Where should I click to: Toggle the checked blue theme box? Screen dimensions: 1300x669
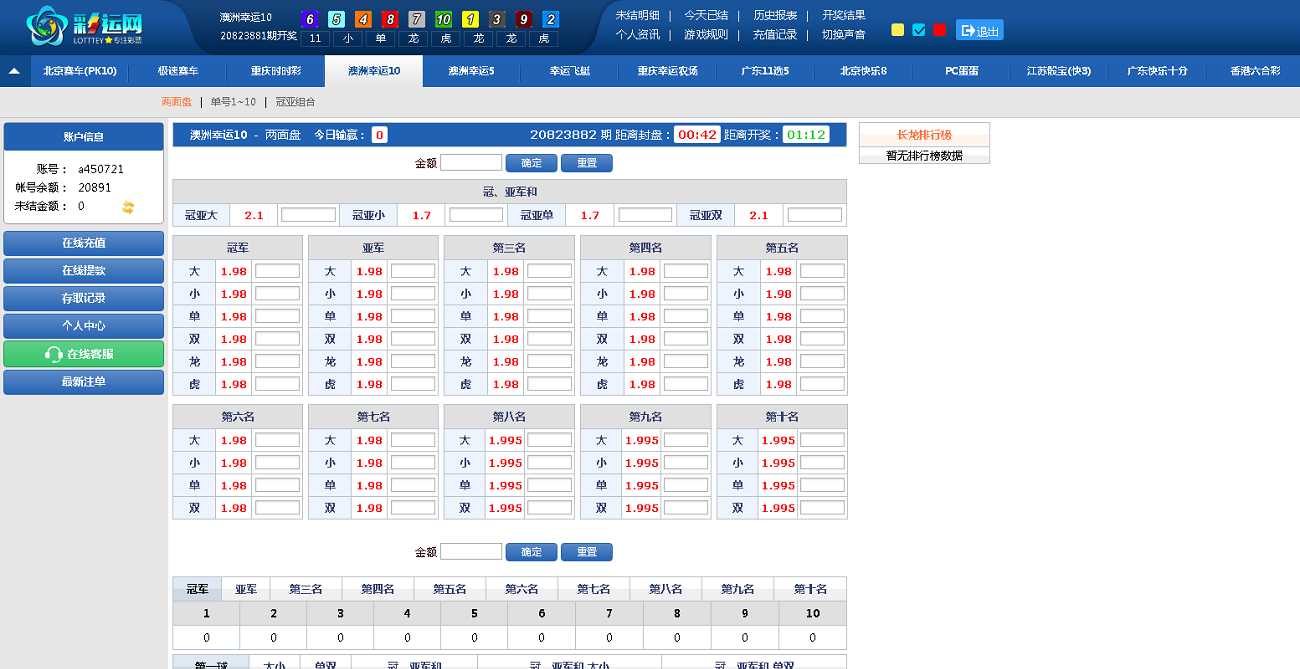click(918, 30)
